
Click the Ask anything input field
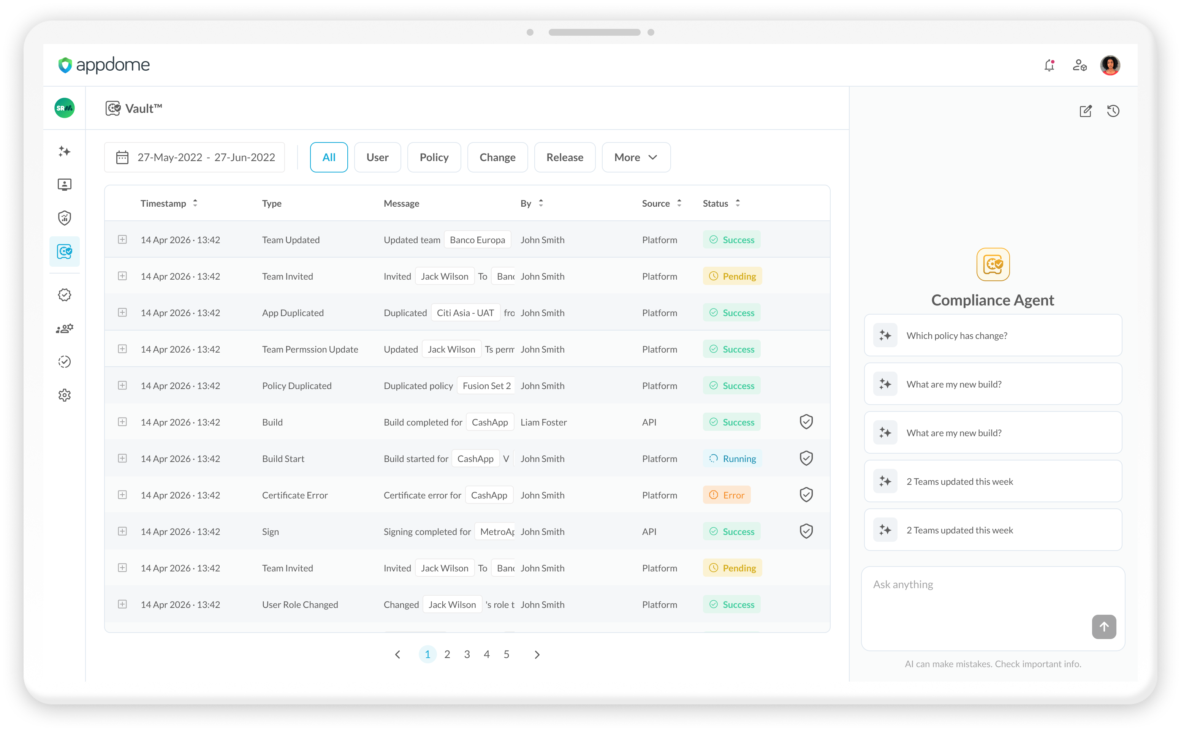[x=993, y=608]
